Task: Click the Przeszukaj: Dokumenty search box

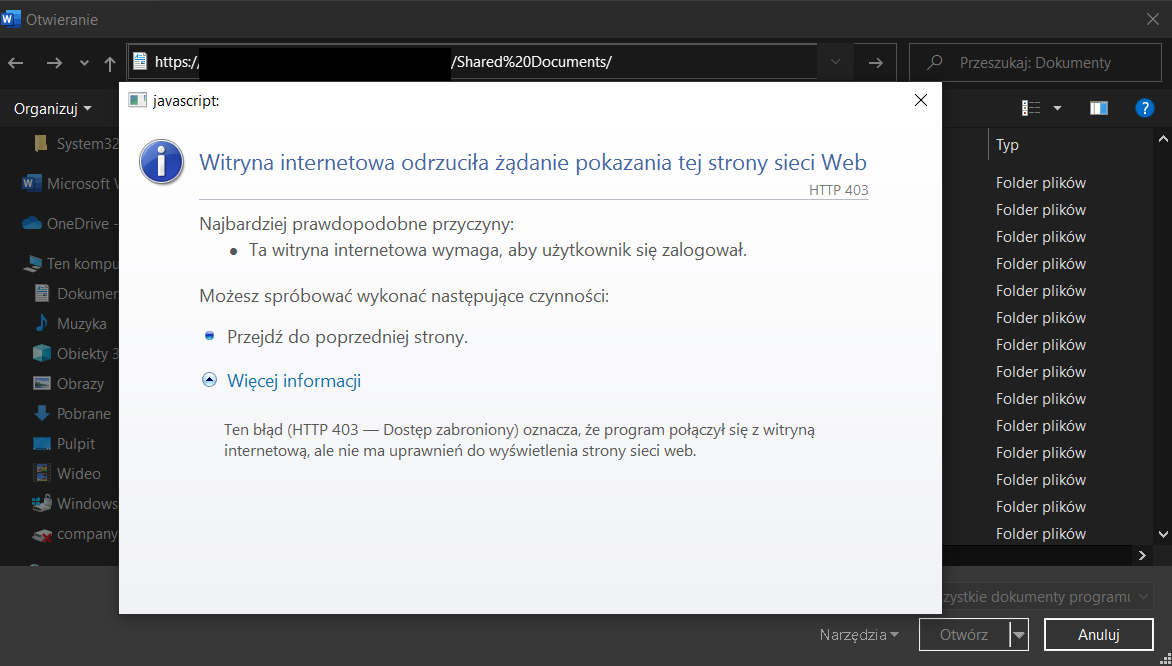Action: [1035, 63]
